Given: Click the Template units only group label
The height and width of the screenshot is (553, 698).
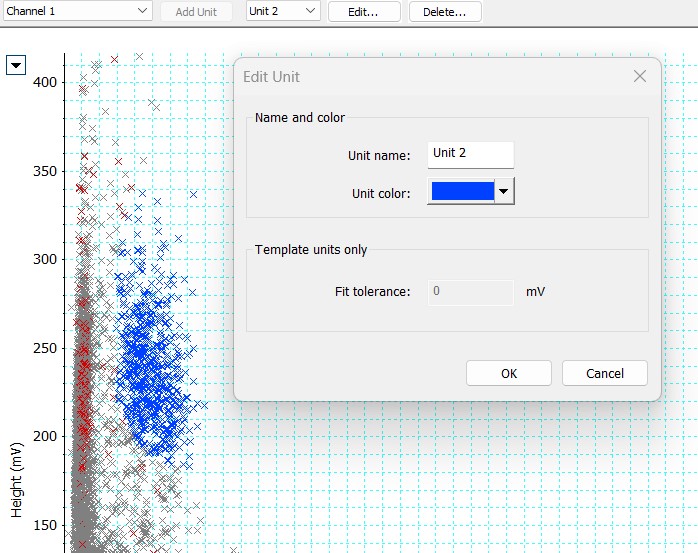Looking at the screenshot, I should [311, 250].
